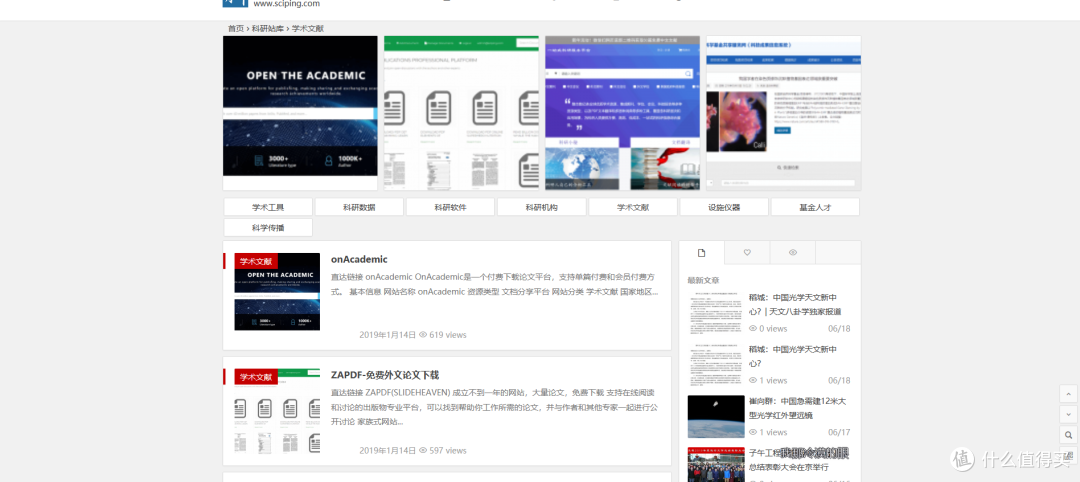This screenshot has height=482, width=1080.
Task: Click 学术文献 in the breadcrumb
Action: [307, 28]
